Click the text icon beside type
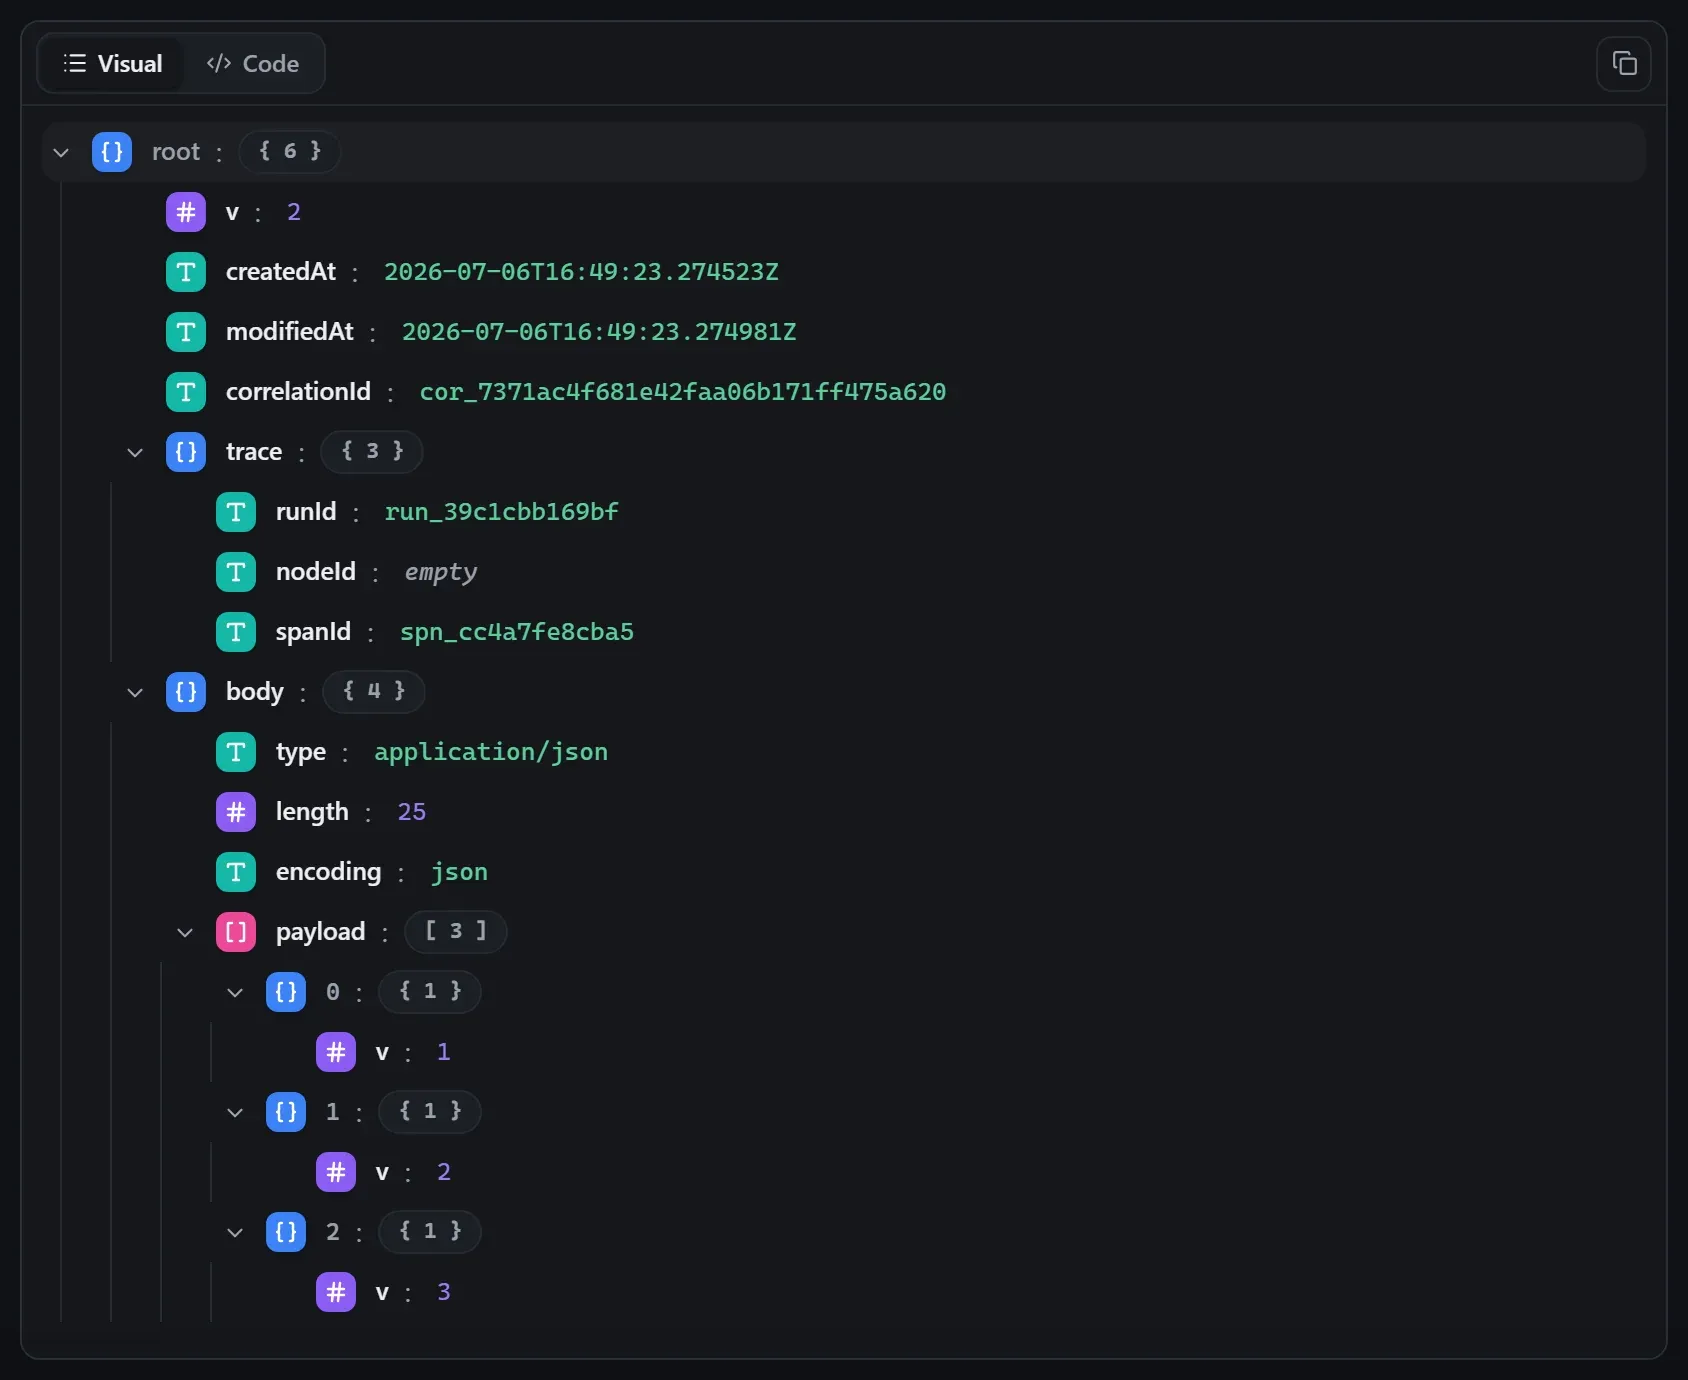 click(236, 752)
